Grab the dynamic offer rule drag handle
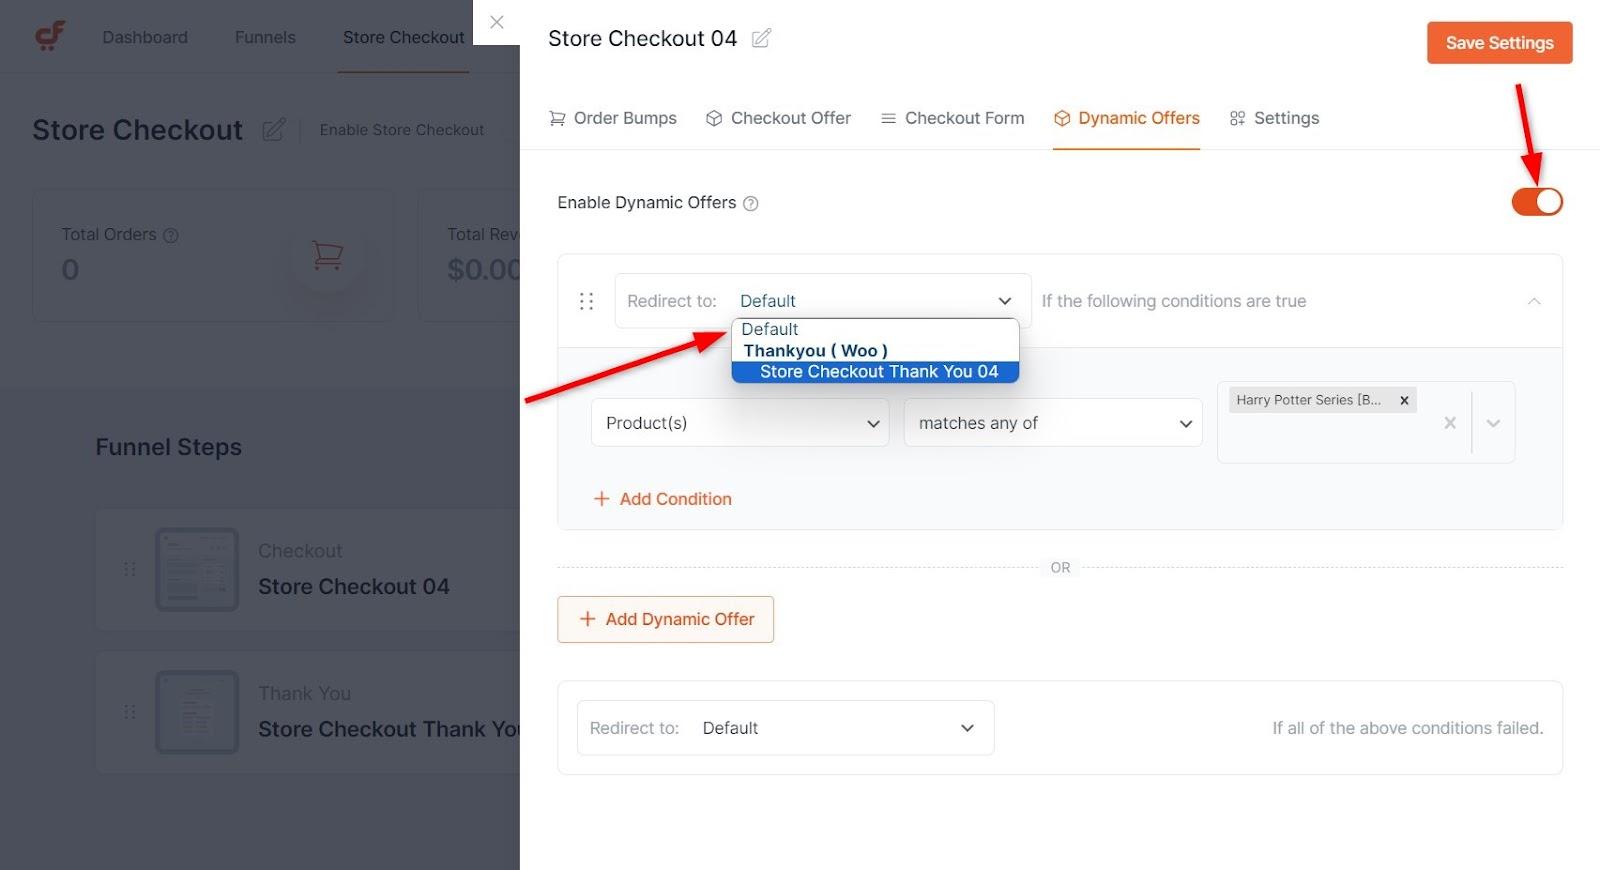The height and width of the screenshot is (870, 1600). [587, 301]
